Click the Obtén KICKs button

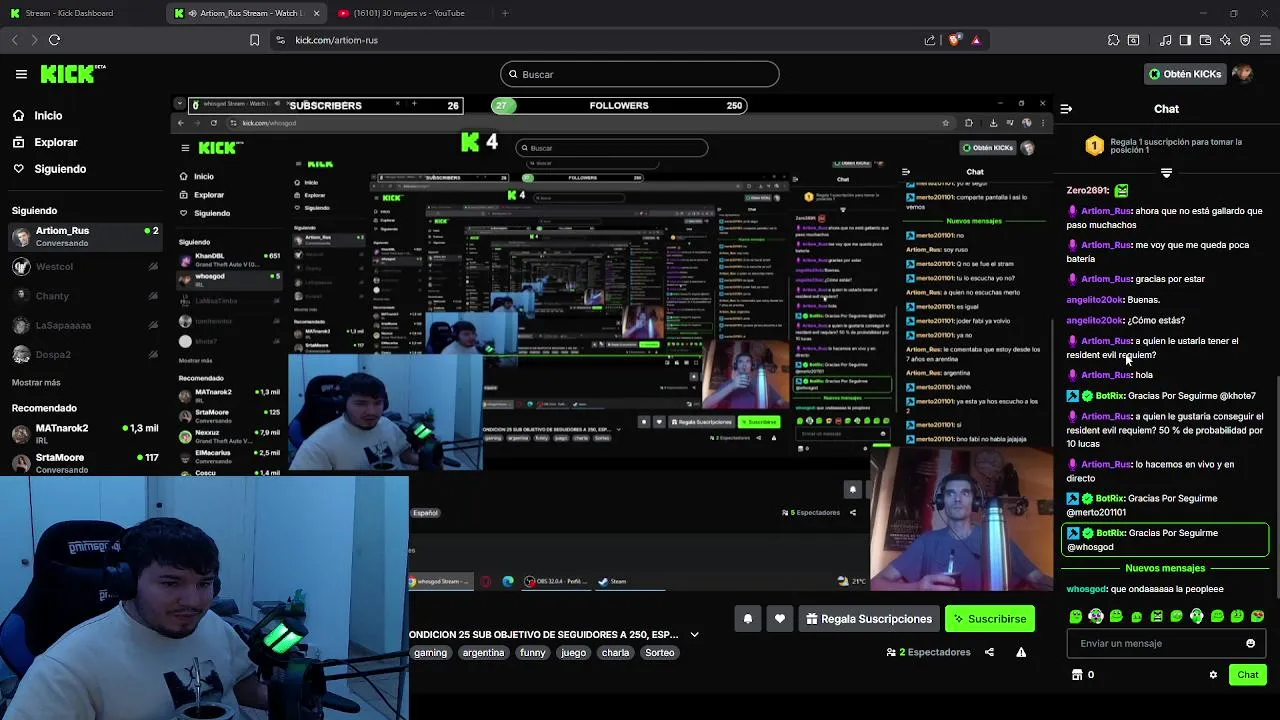point(1185,74)
